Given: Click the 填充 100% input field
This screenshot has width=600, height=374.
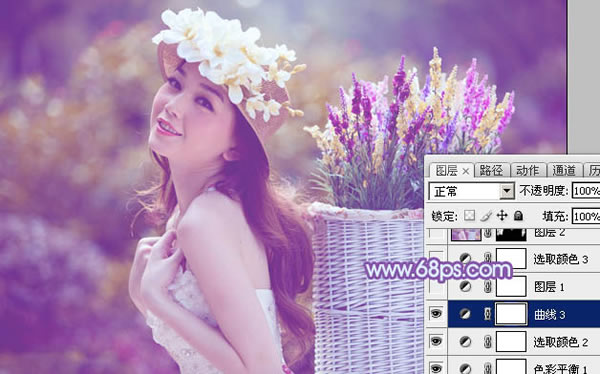Looking at the screenshot, I should click(x=586, y=217).
